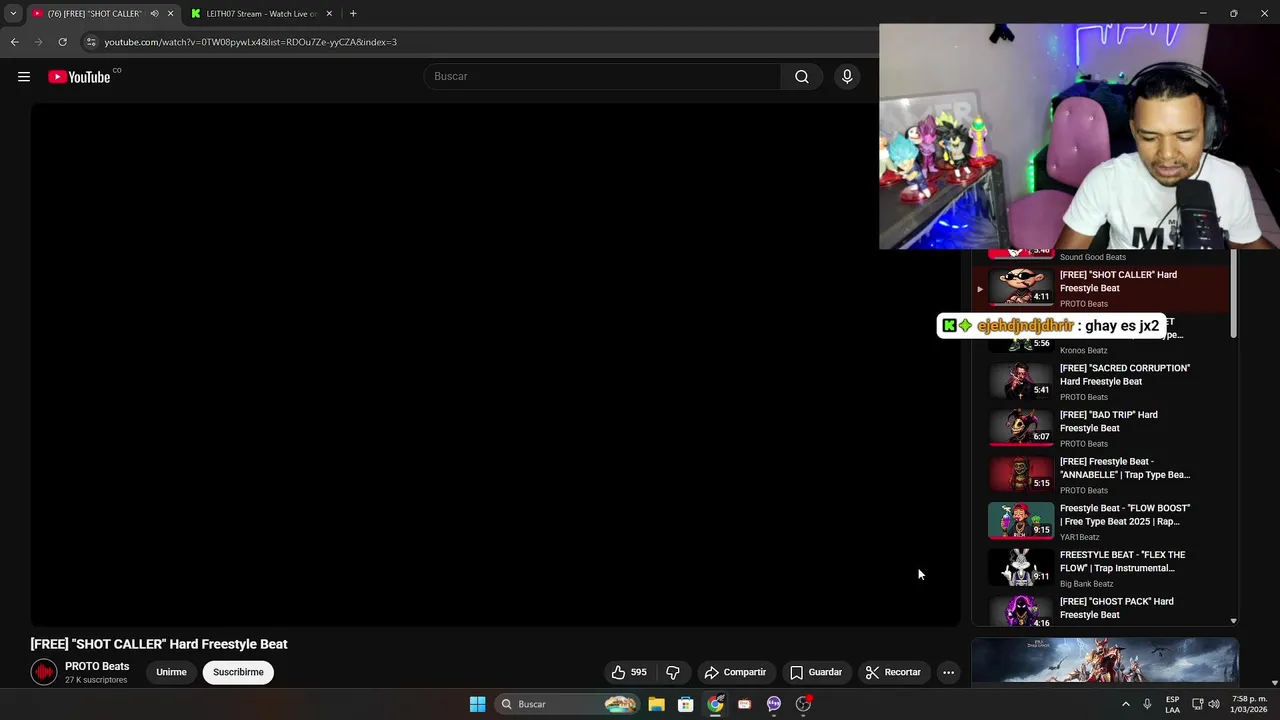Go back in browser history
The height and width of the screenshot is (720, 1280).
pyautogui.click(x=14, y=42)
